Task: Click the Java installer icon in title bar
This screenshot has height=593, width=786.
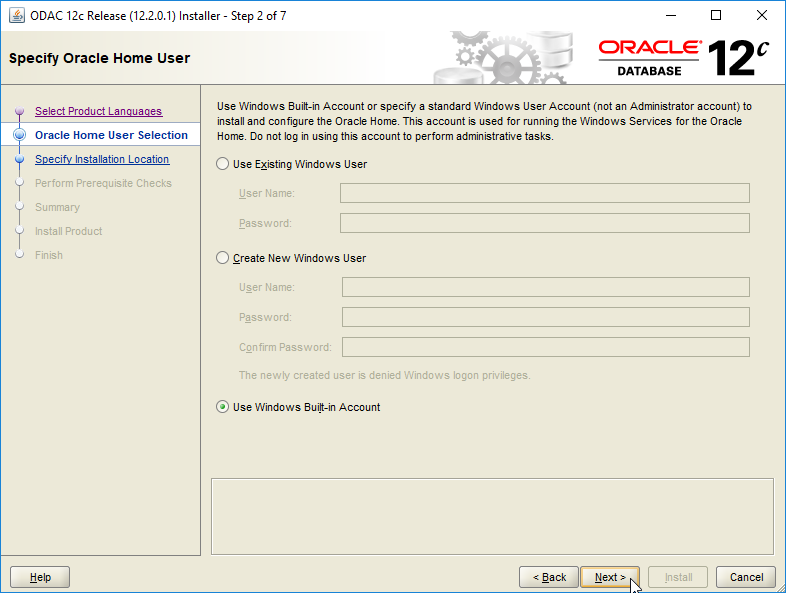Action: tap(17, 16)
